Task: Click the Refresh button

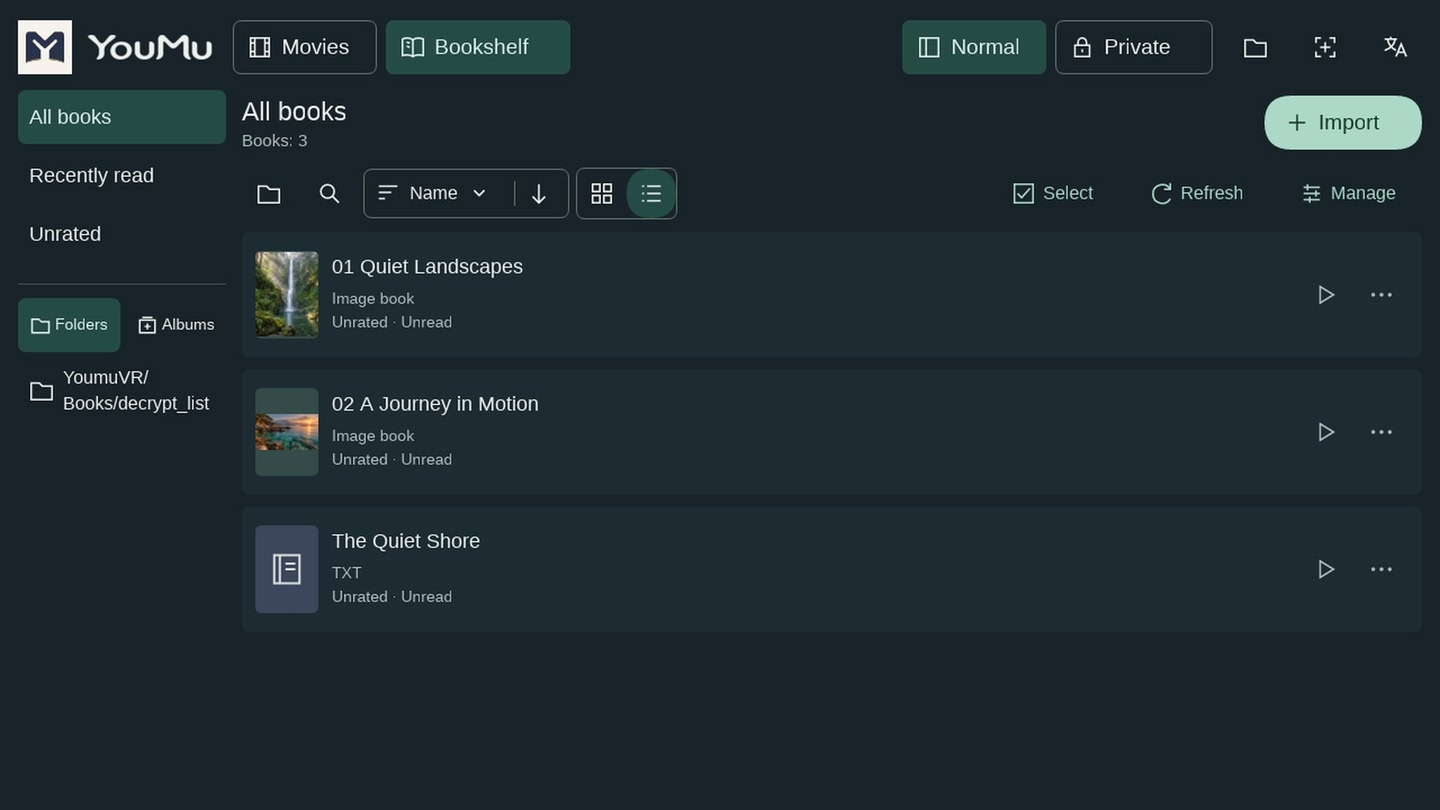Action: point(1197,193)
